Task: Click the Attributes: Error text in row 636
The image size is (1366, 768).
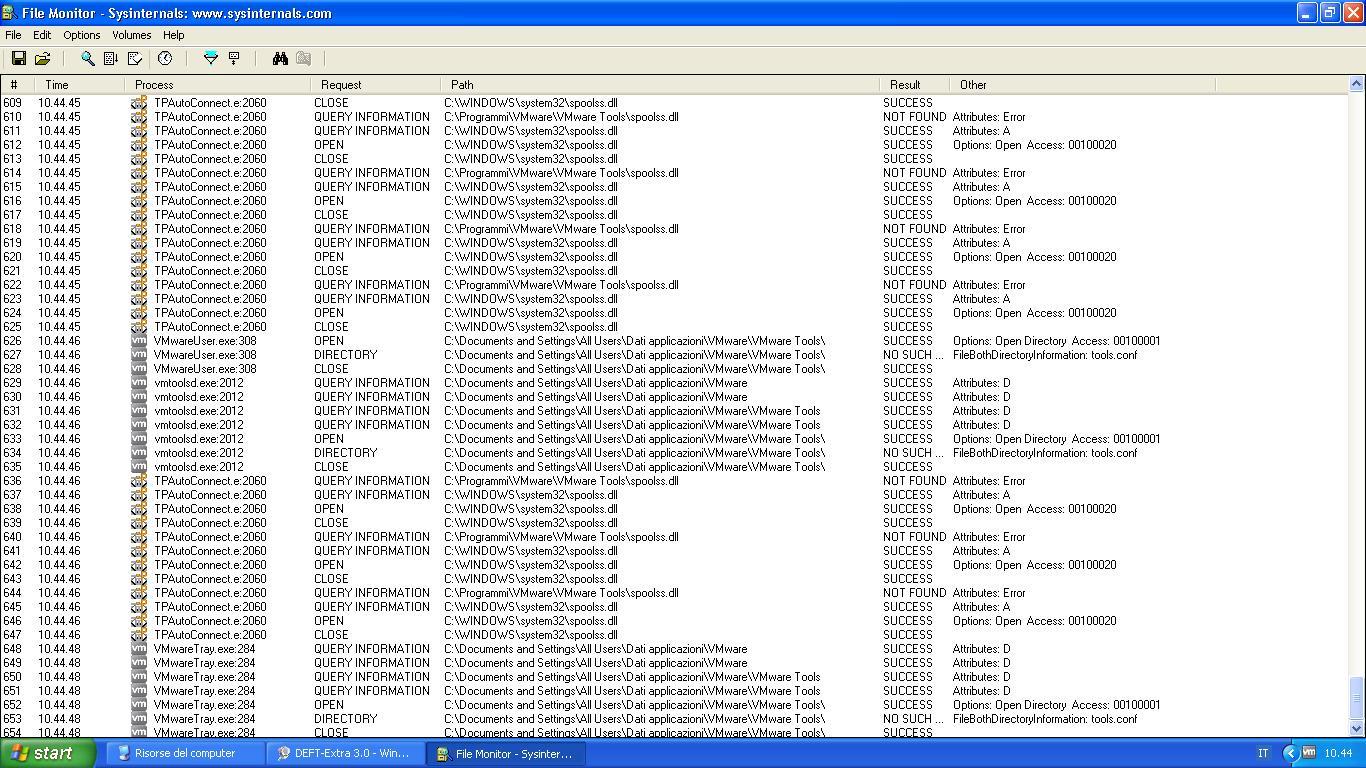Action: pos(989,481)
